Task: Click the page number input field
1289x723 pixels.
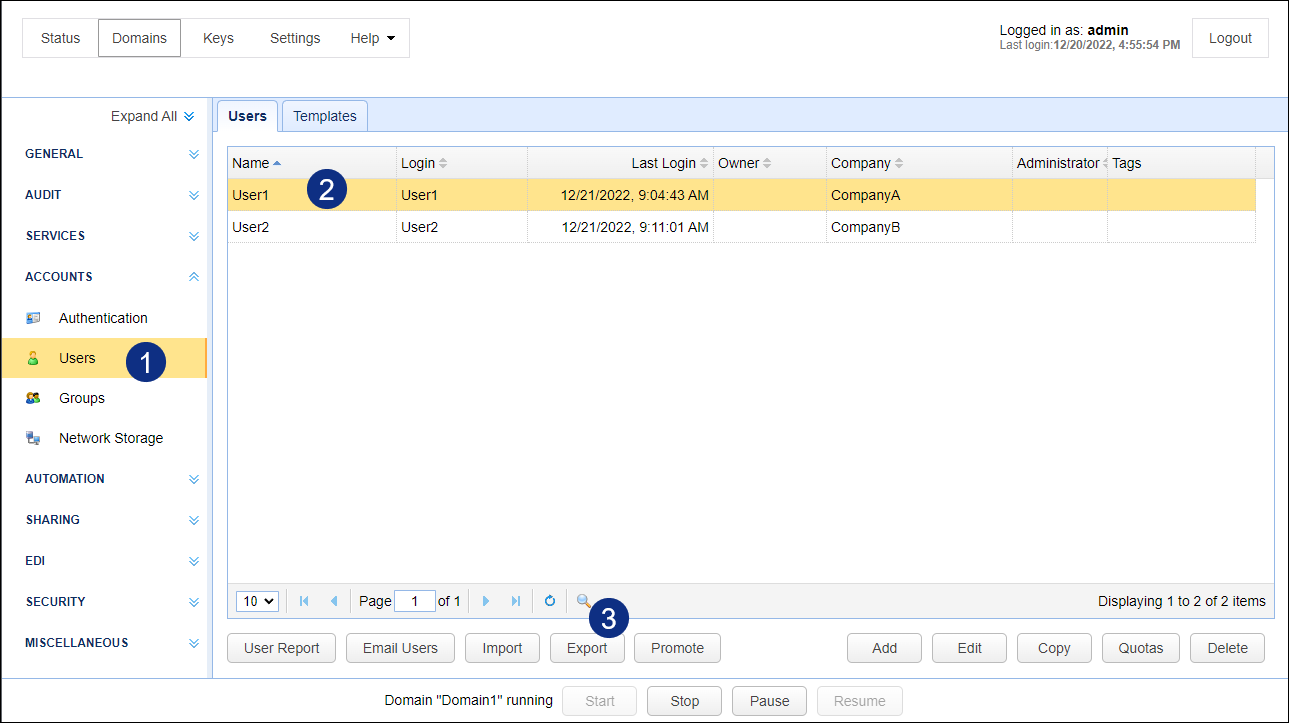Action: point(415,601)
